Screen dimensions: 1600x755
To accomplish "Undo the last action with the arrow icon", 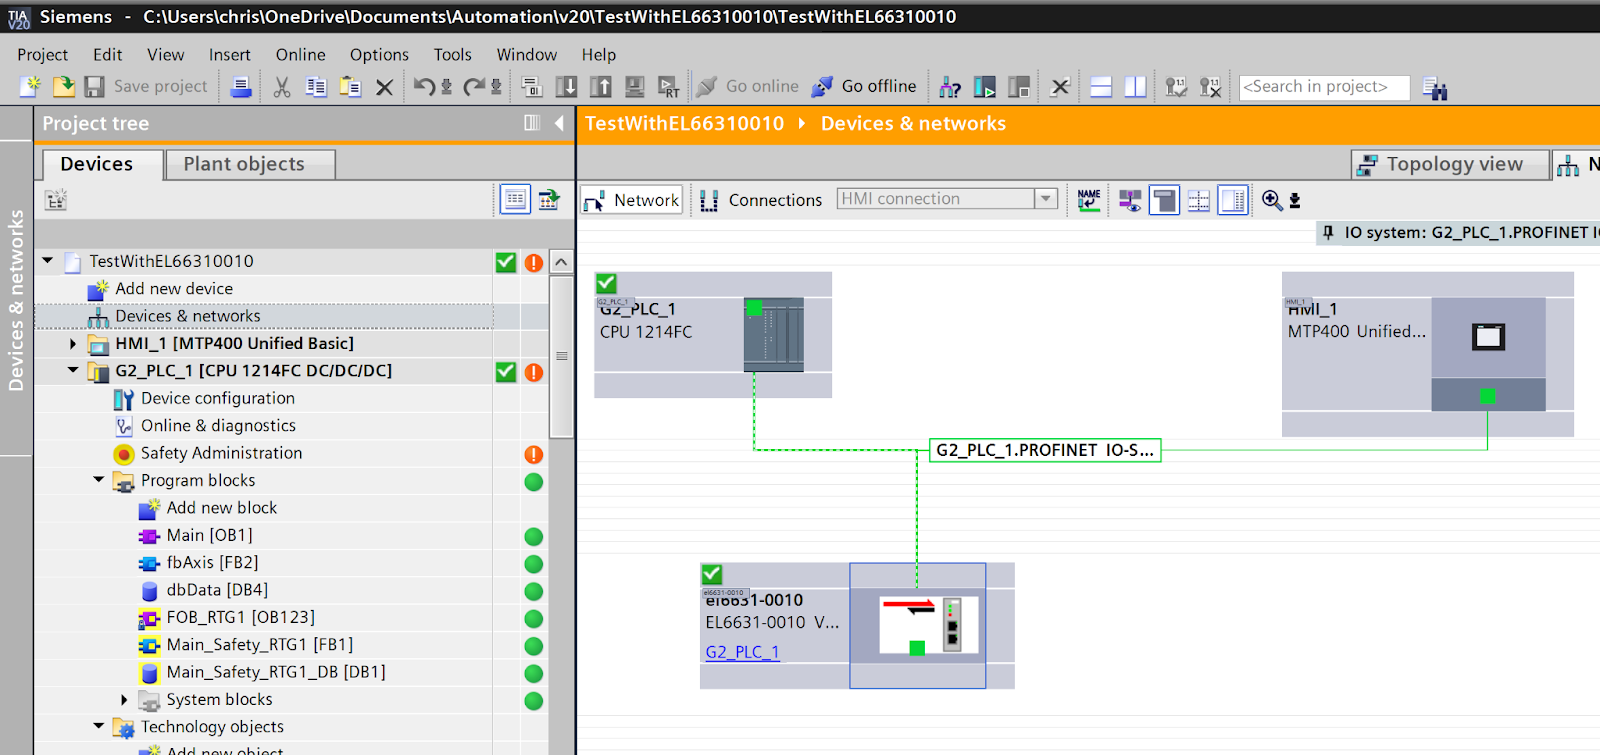I will tap(425, 87).
